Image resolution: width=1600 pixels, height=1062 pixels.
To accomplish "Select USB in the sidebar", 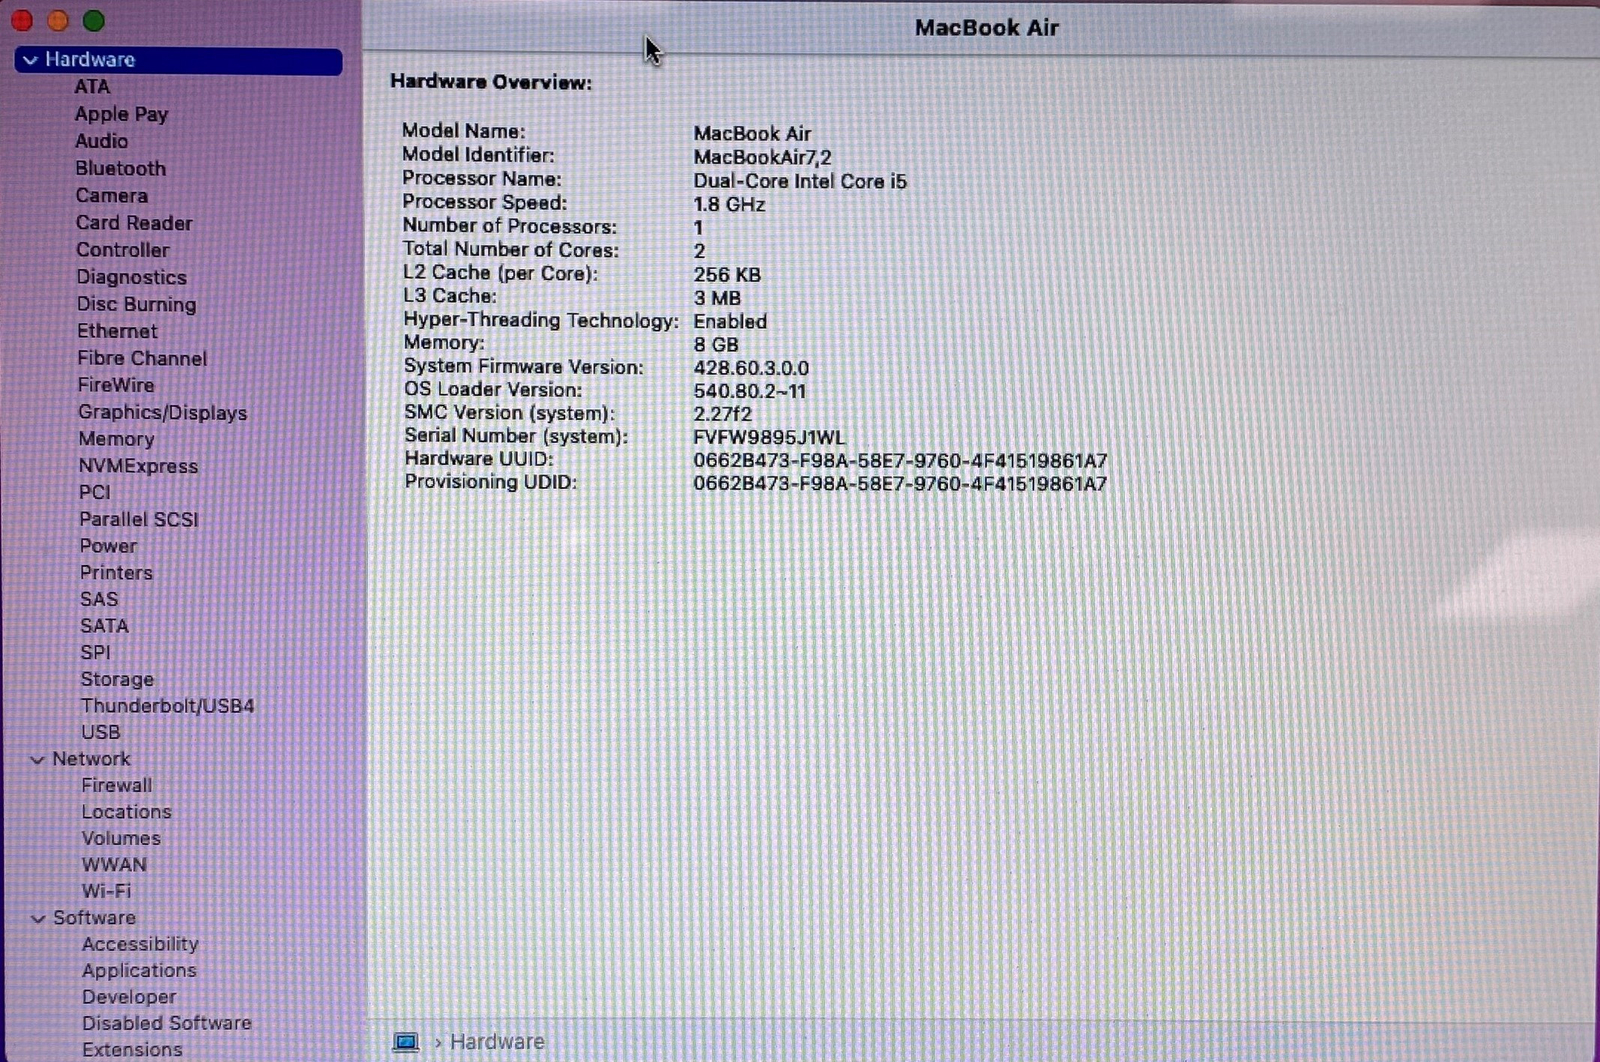I will pos(100,732).
